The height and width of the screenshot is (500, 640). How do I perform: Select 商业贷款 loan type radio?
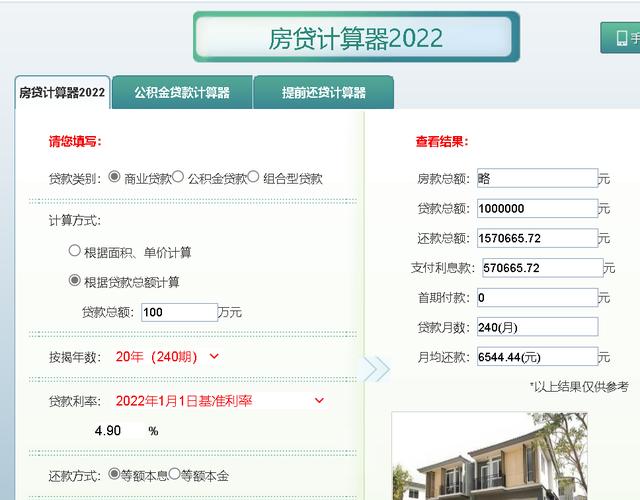pos(114,177)
